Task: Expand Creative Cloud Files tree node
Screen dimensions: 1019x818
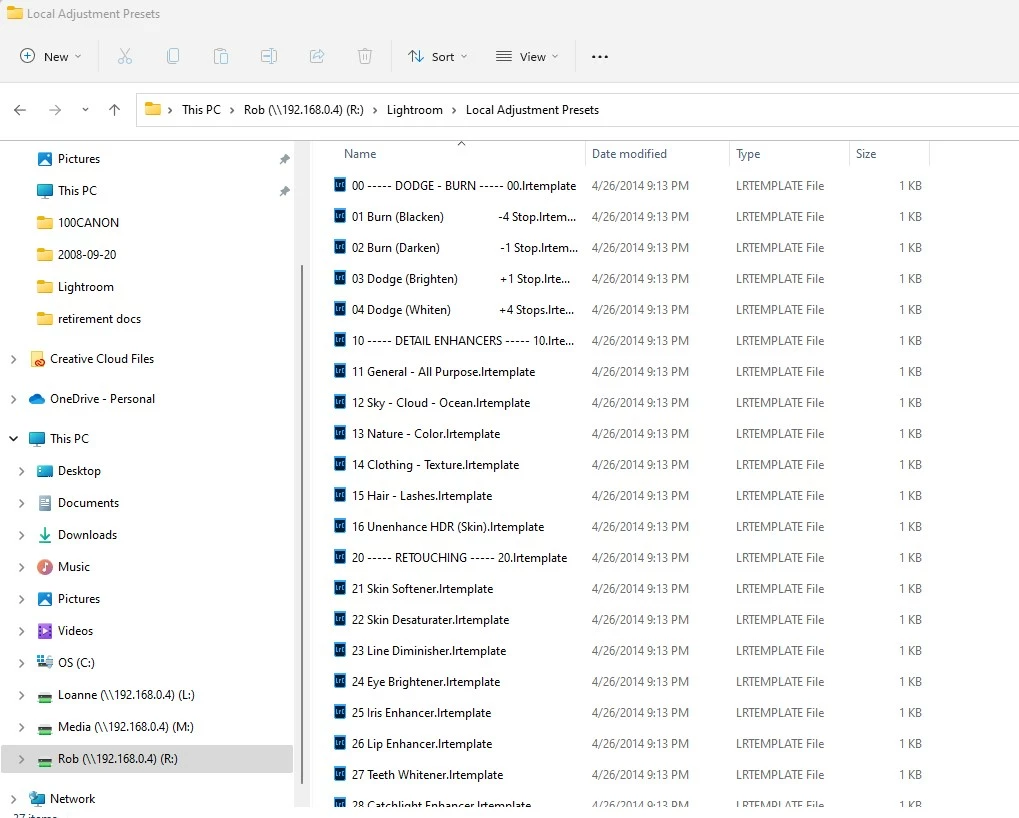Action: [x=14, y=359]
